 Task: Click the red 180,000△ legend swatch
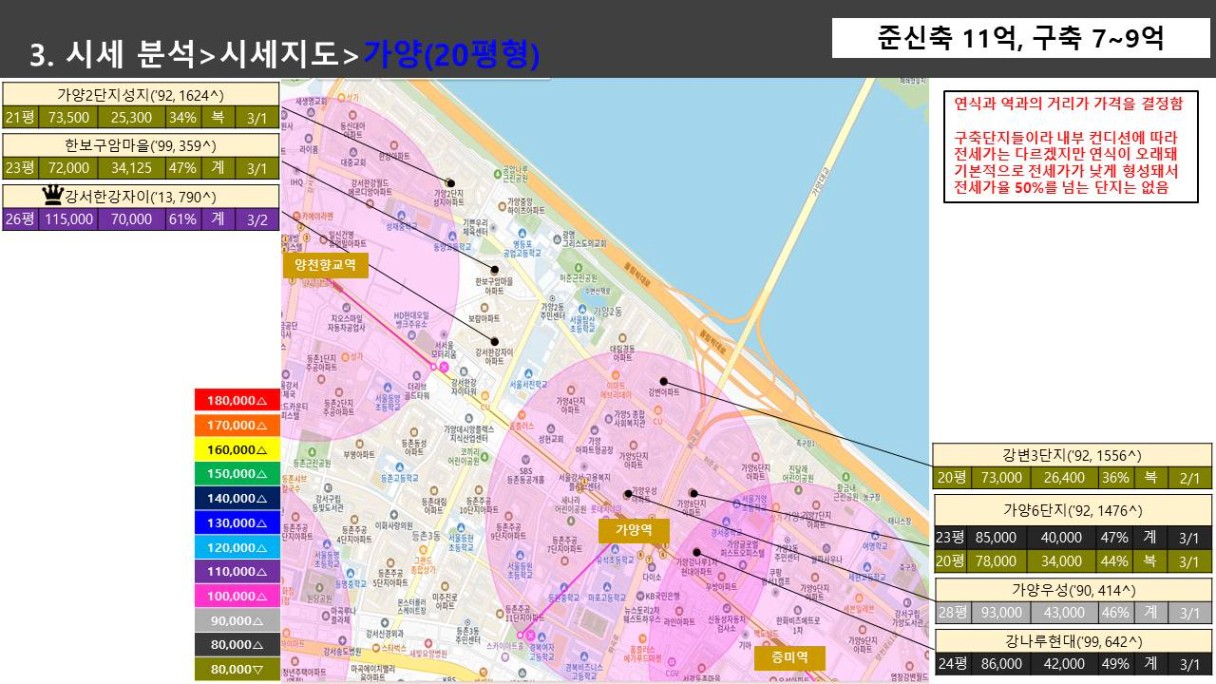[x=238, y=400]
